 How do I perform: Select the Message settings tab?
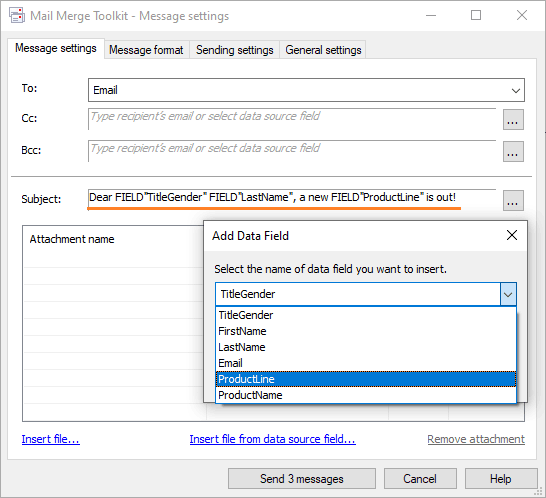coord(56,48)
